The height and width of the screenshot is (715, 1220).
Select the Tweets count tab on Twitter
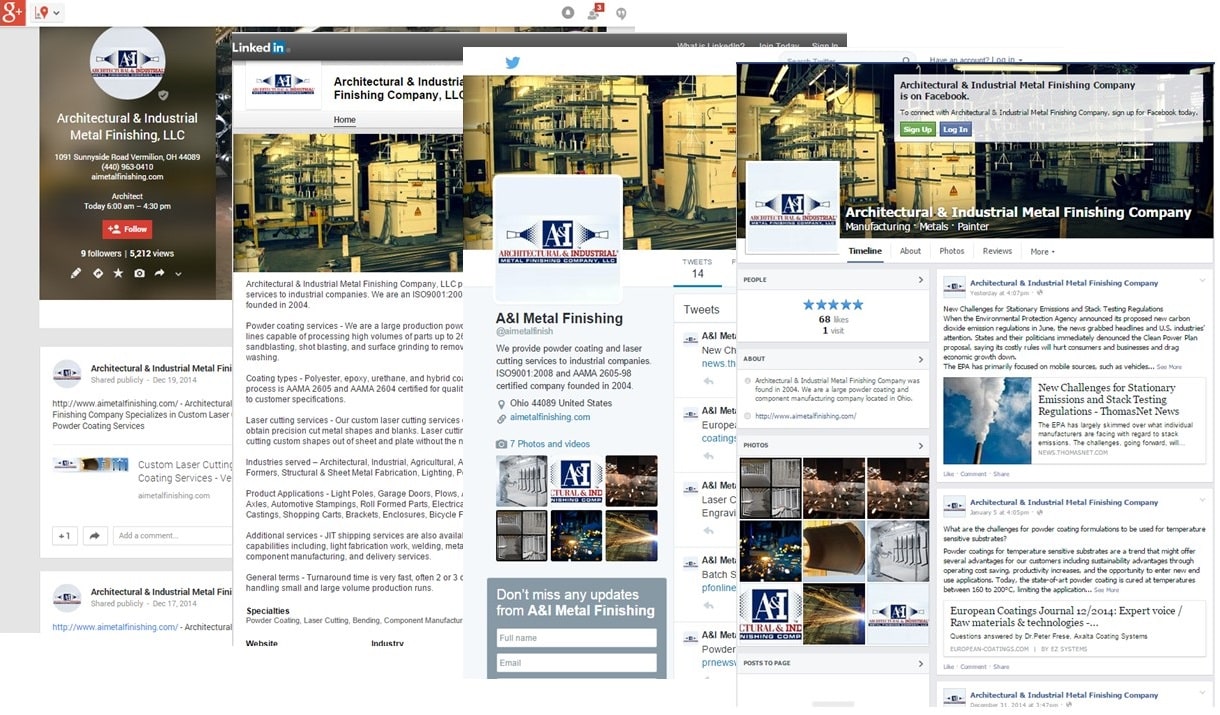(697, 268)
